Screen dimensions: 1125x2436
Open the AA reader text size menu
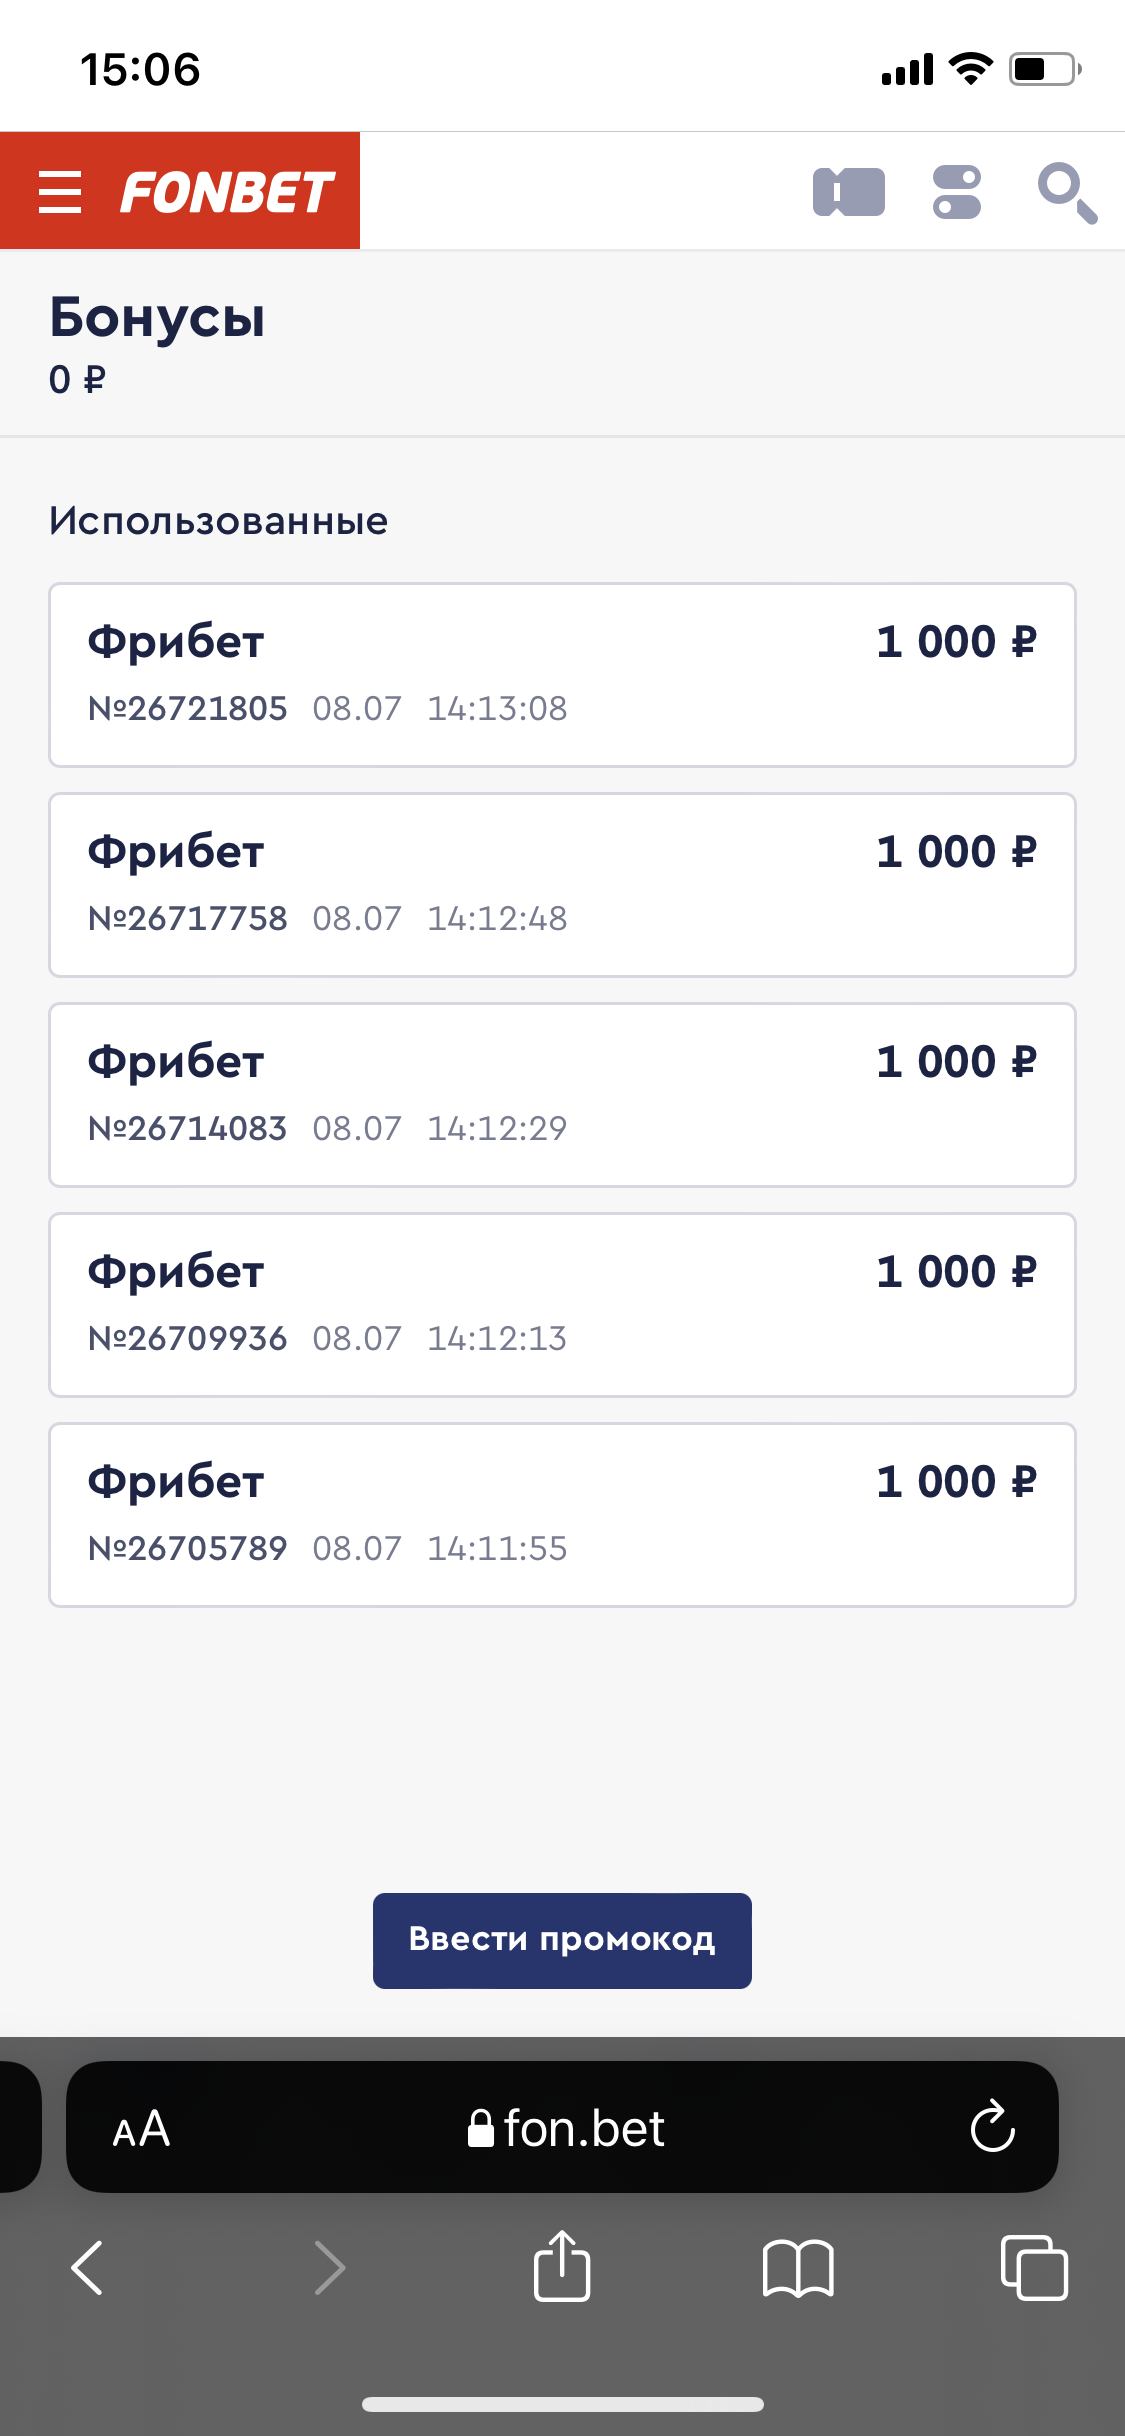click(141, 2129)
